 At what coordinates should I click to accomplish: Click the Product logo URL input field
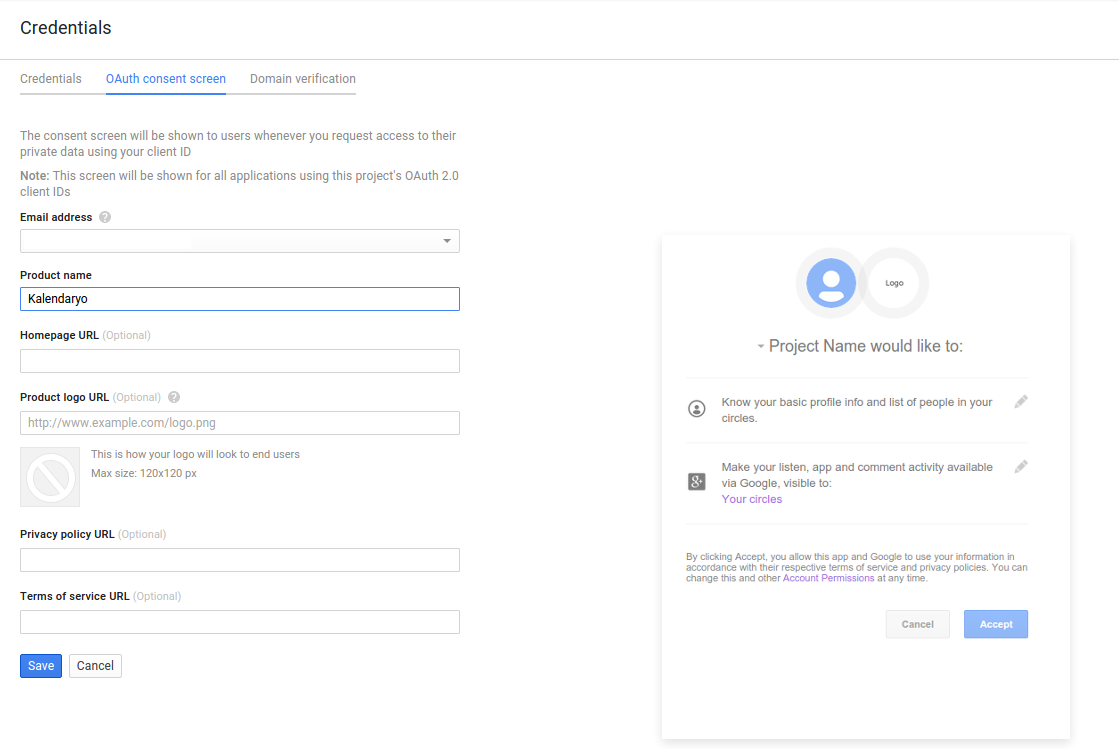(x=240, y=423)
